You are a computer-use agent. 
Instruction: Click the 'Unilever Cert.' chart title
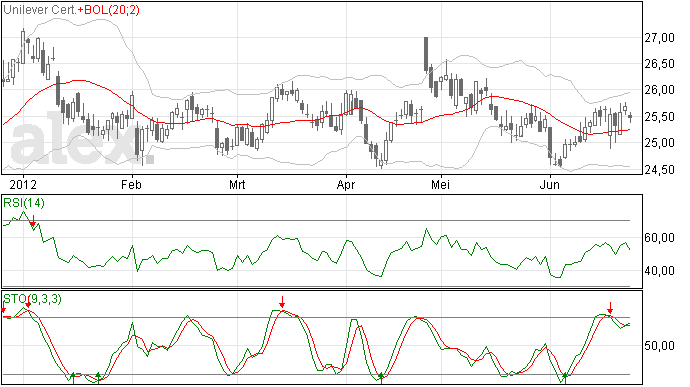[x=40, y=10]
